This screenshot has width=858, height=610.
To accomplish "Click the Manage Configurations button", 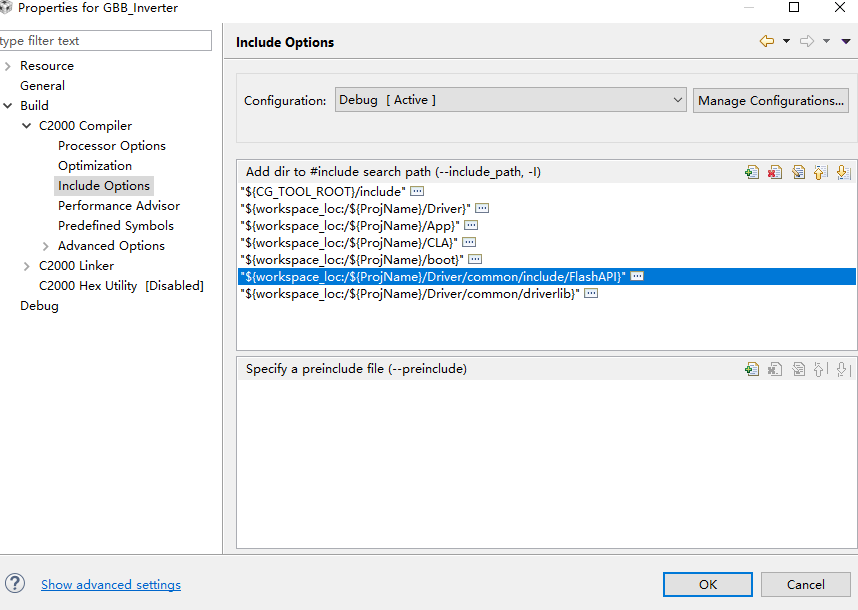I will point(771,100).
